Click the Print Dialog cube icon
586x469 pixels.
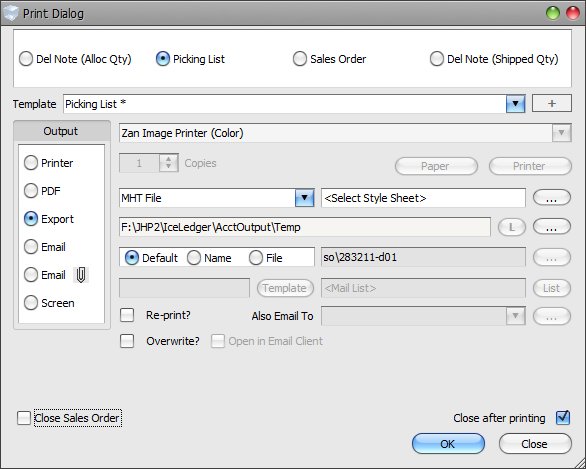(x=11, y=13)
